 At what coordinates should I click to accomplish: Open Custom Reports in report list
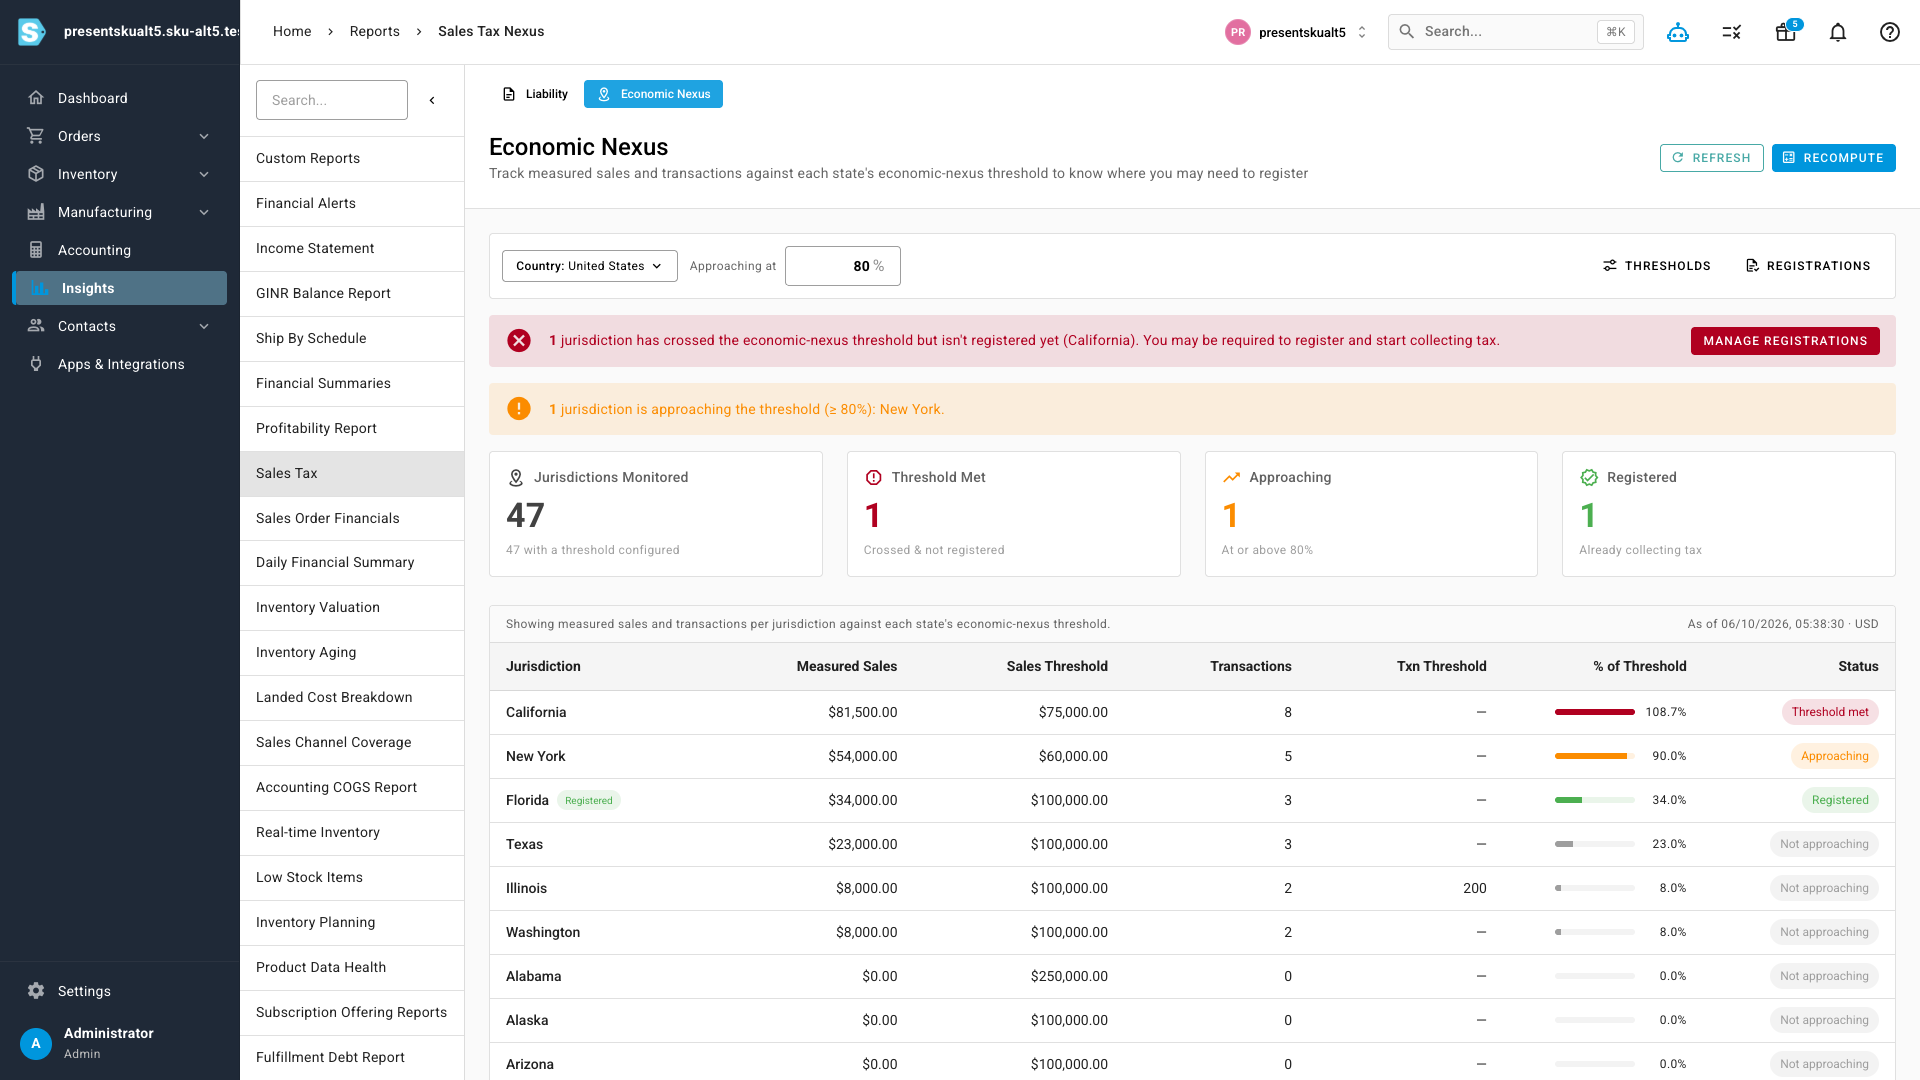352,158
